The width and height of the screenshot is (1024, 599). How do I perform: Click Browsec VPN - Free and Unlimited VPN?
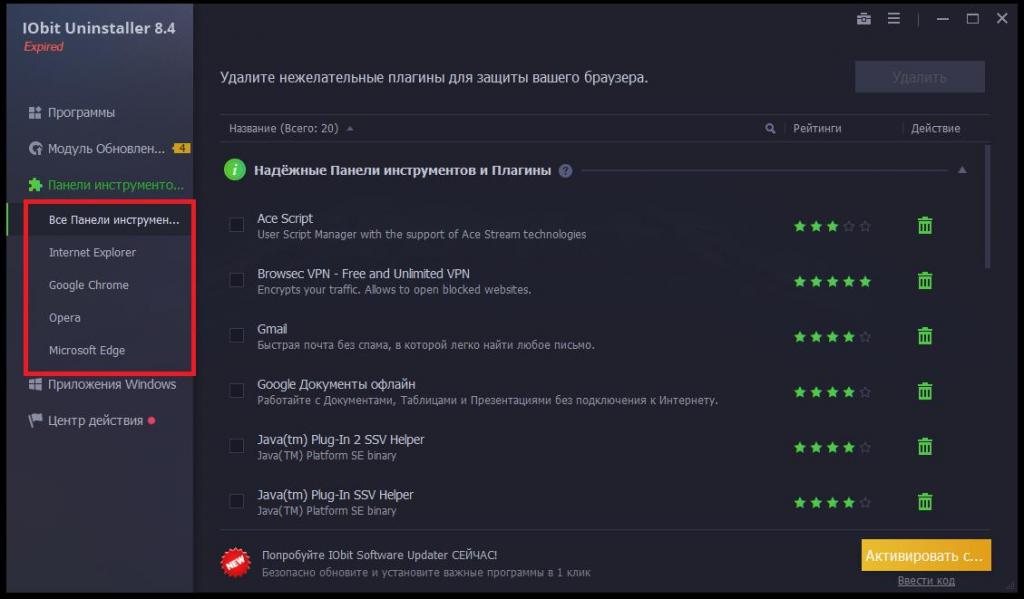pos(363,274)
